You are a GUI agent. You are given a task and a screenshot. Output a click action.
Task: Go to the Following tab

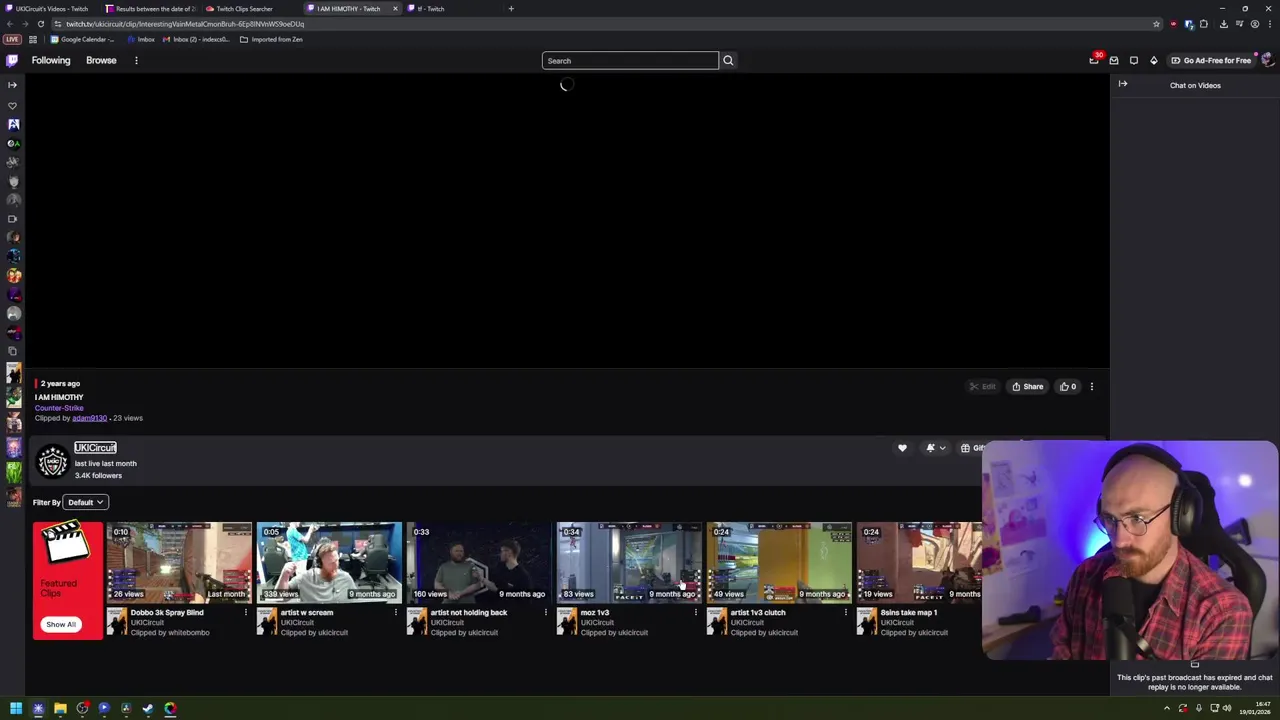point(51,60)
